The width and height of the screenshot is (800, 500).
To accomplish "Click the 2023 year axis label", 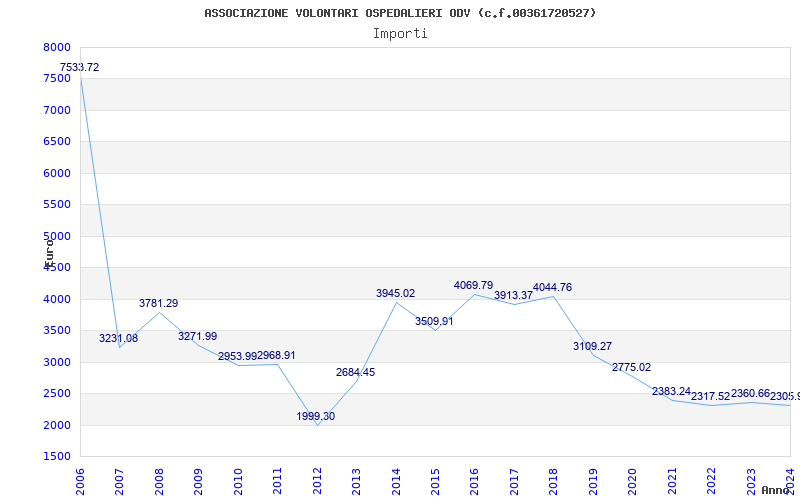I will click(x=751, y=482).
